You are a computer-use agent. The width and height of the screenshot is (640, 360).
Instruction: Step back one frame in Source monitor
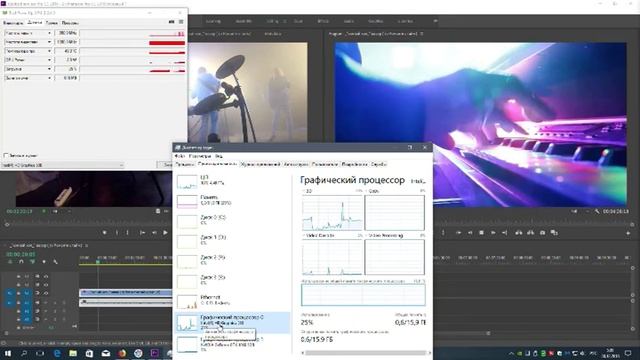(x=154, y=233)
